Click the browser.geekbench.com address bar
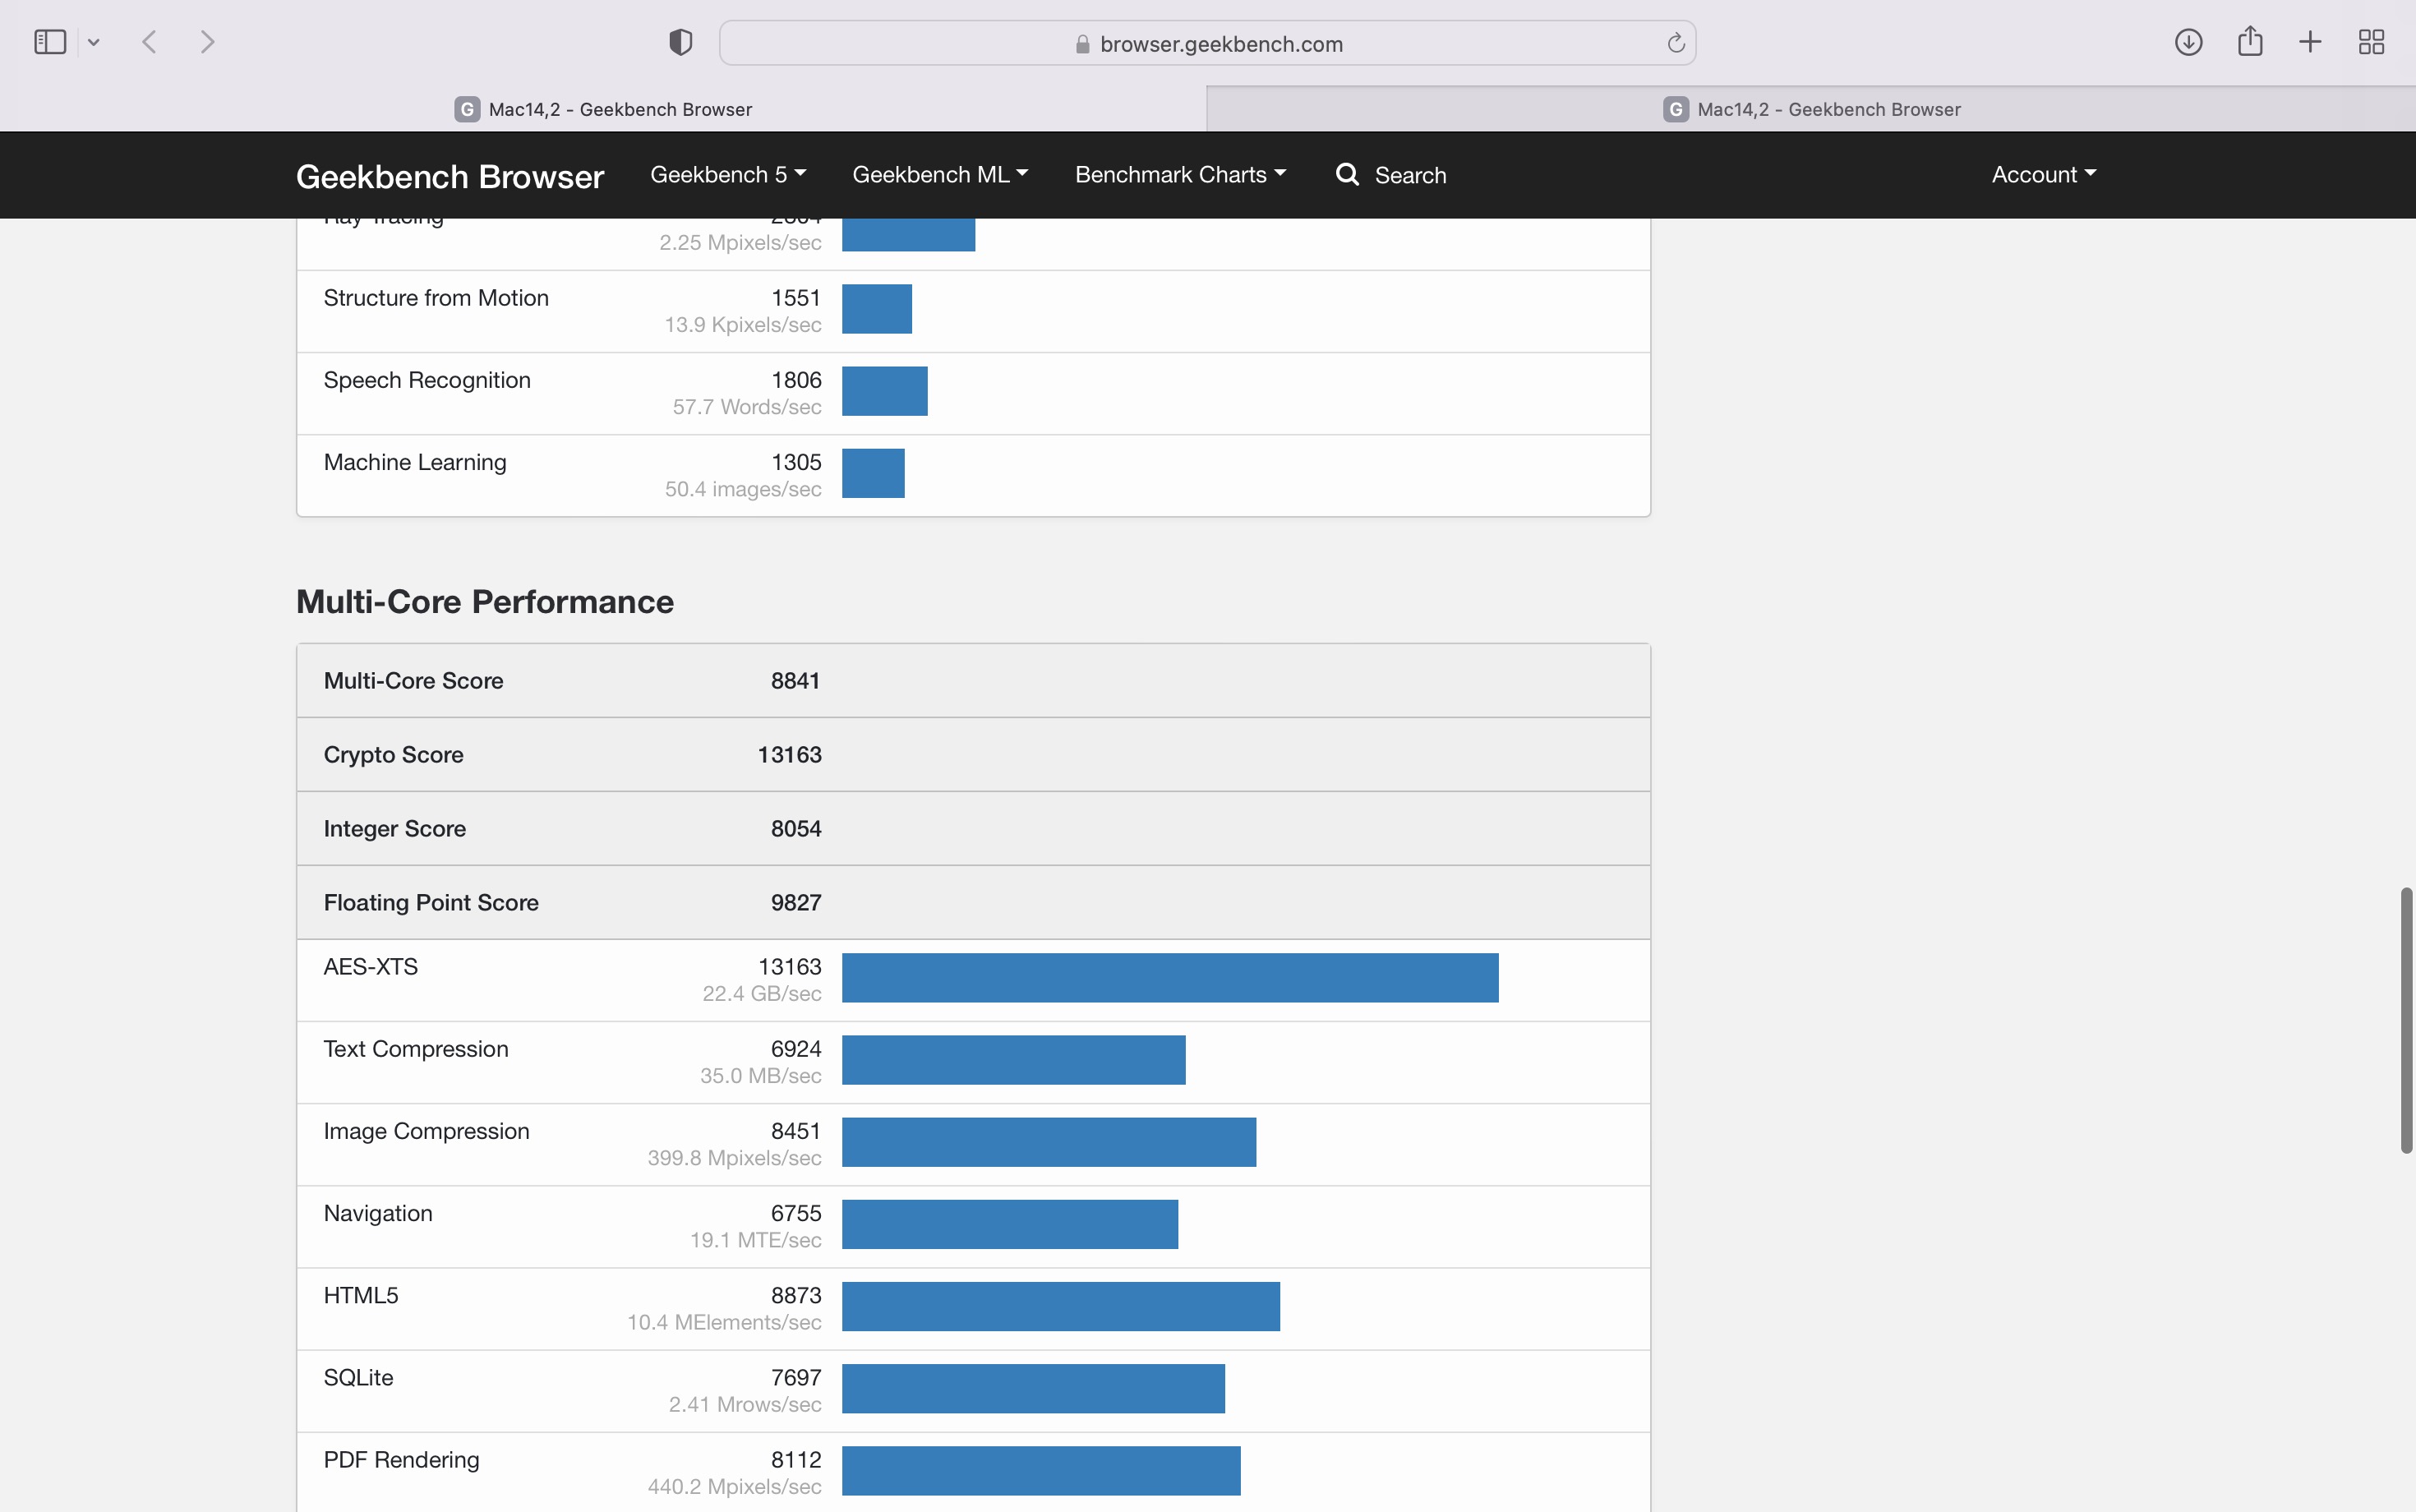This screenshot has width=2416, height=1512. (x=1207, y=43)
